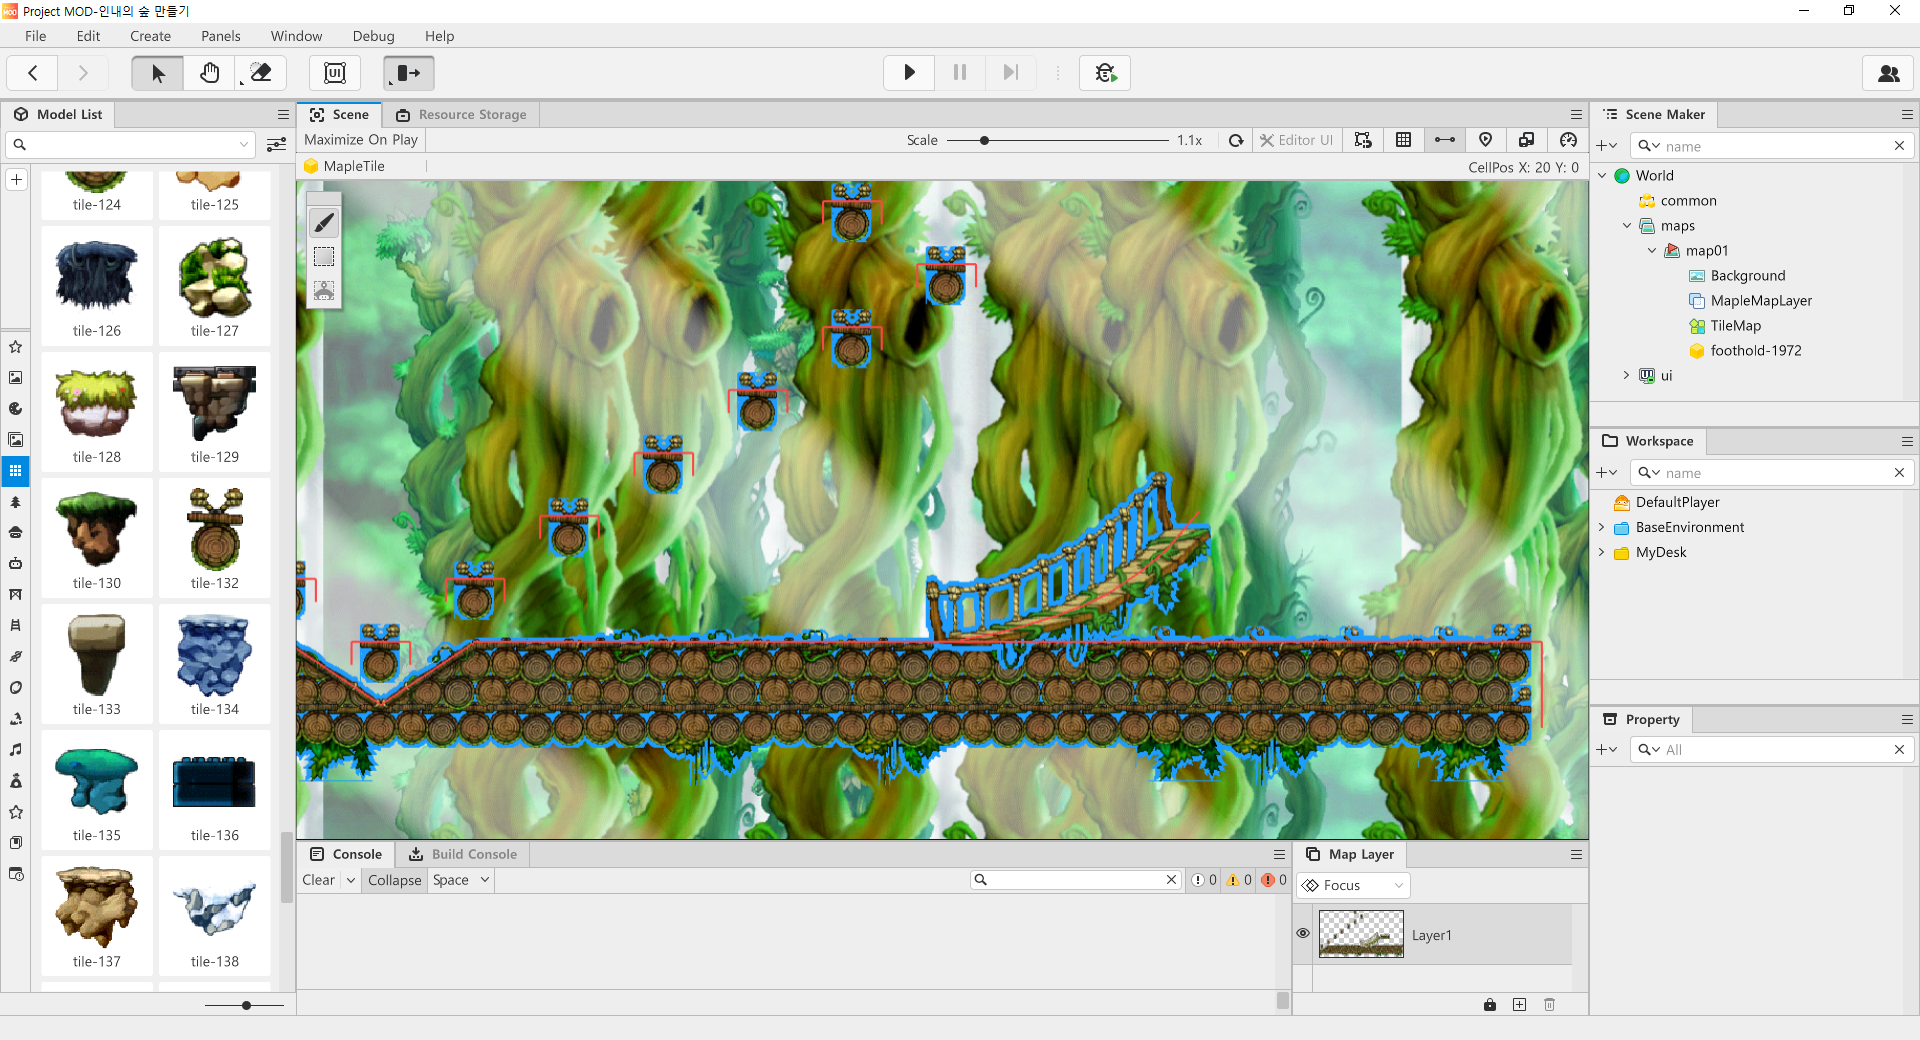
Task: Toggle warning filter in console
Action: [x=1239, y=880]
